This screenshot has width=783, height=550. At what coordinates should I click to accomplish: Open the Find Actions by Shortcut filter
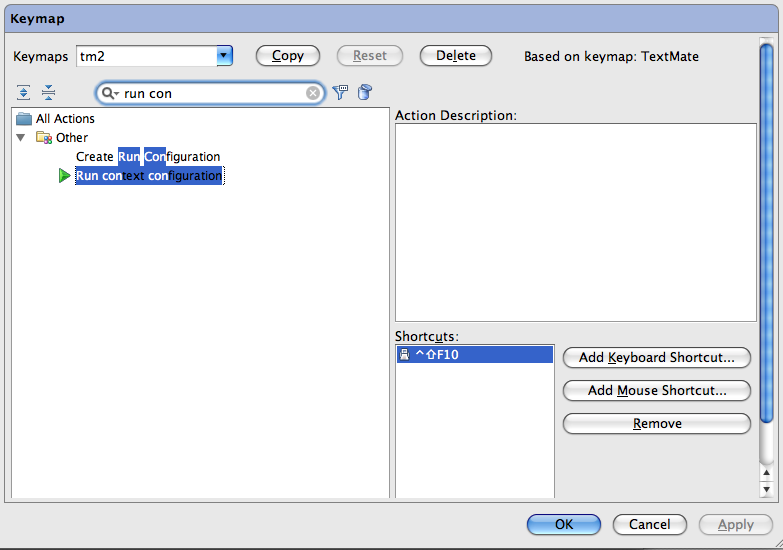(x=340, y=92)
